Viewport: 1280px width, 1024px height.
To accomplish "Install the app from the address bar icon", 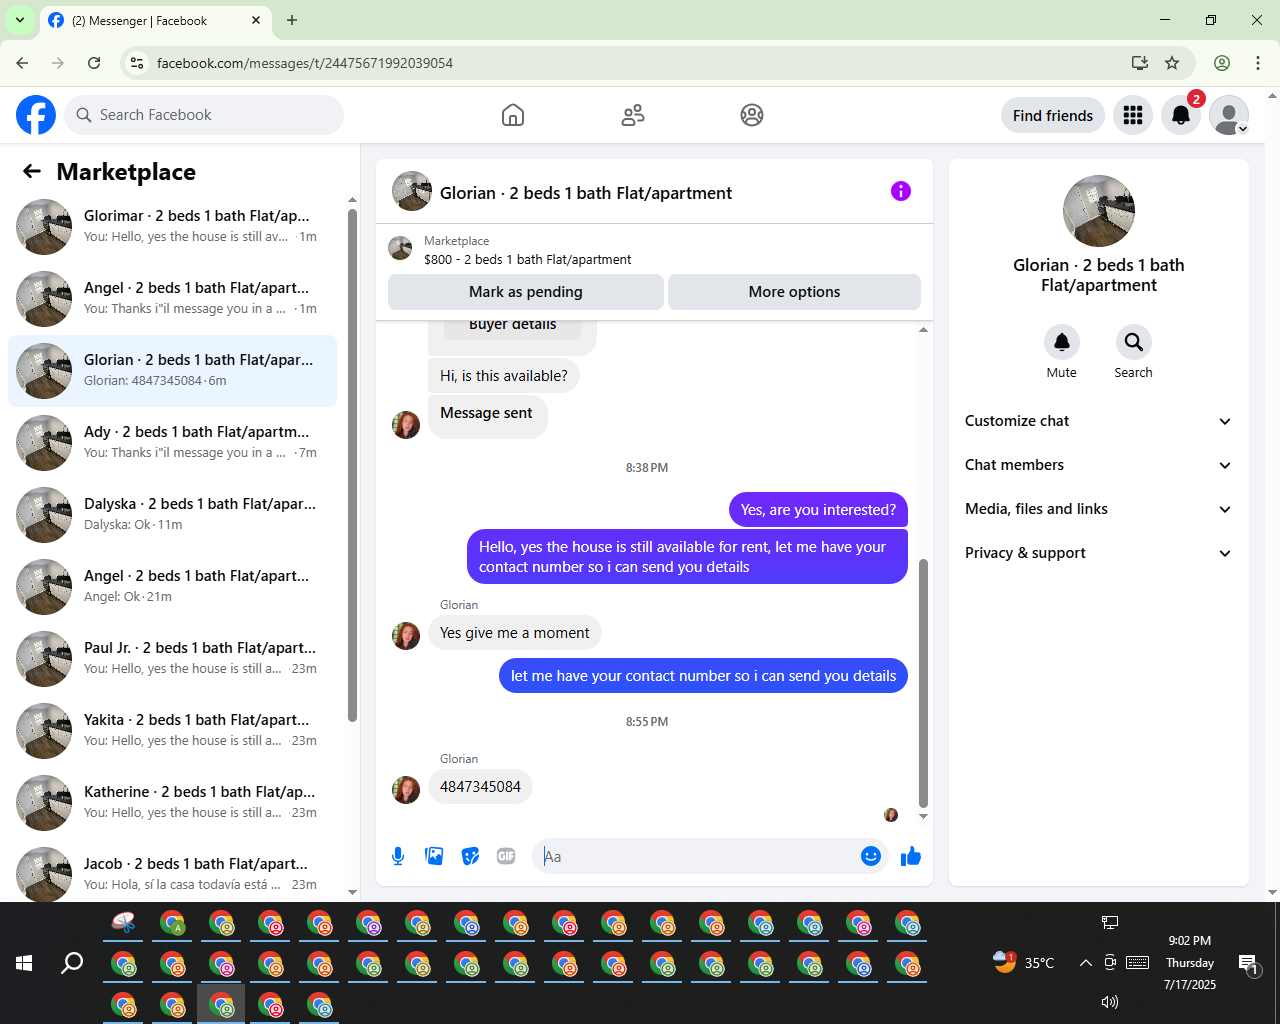I will tap(1139, 63).
